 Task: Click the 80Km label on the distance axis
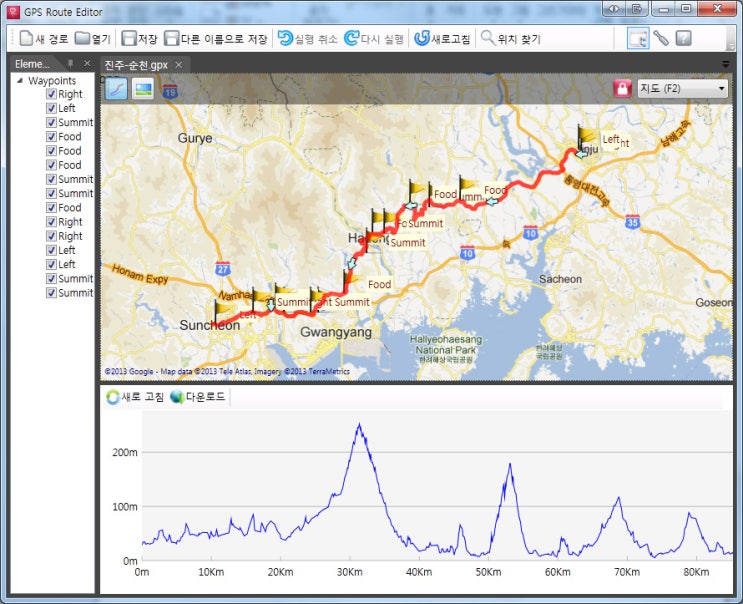(696, 572)
